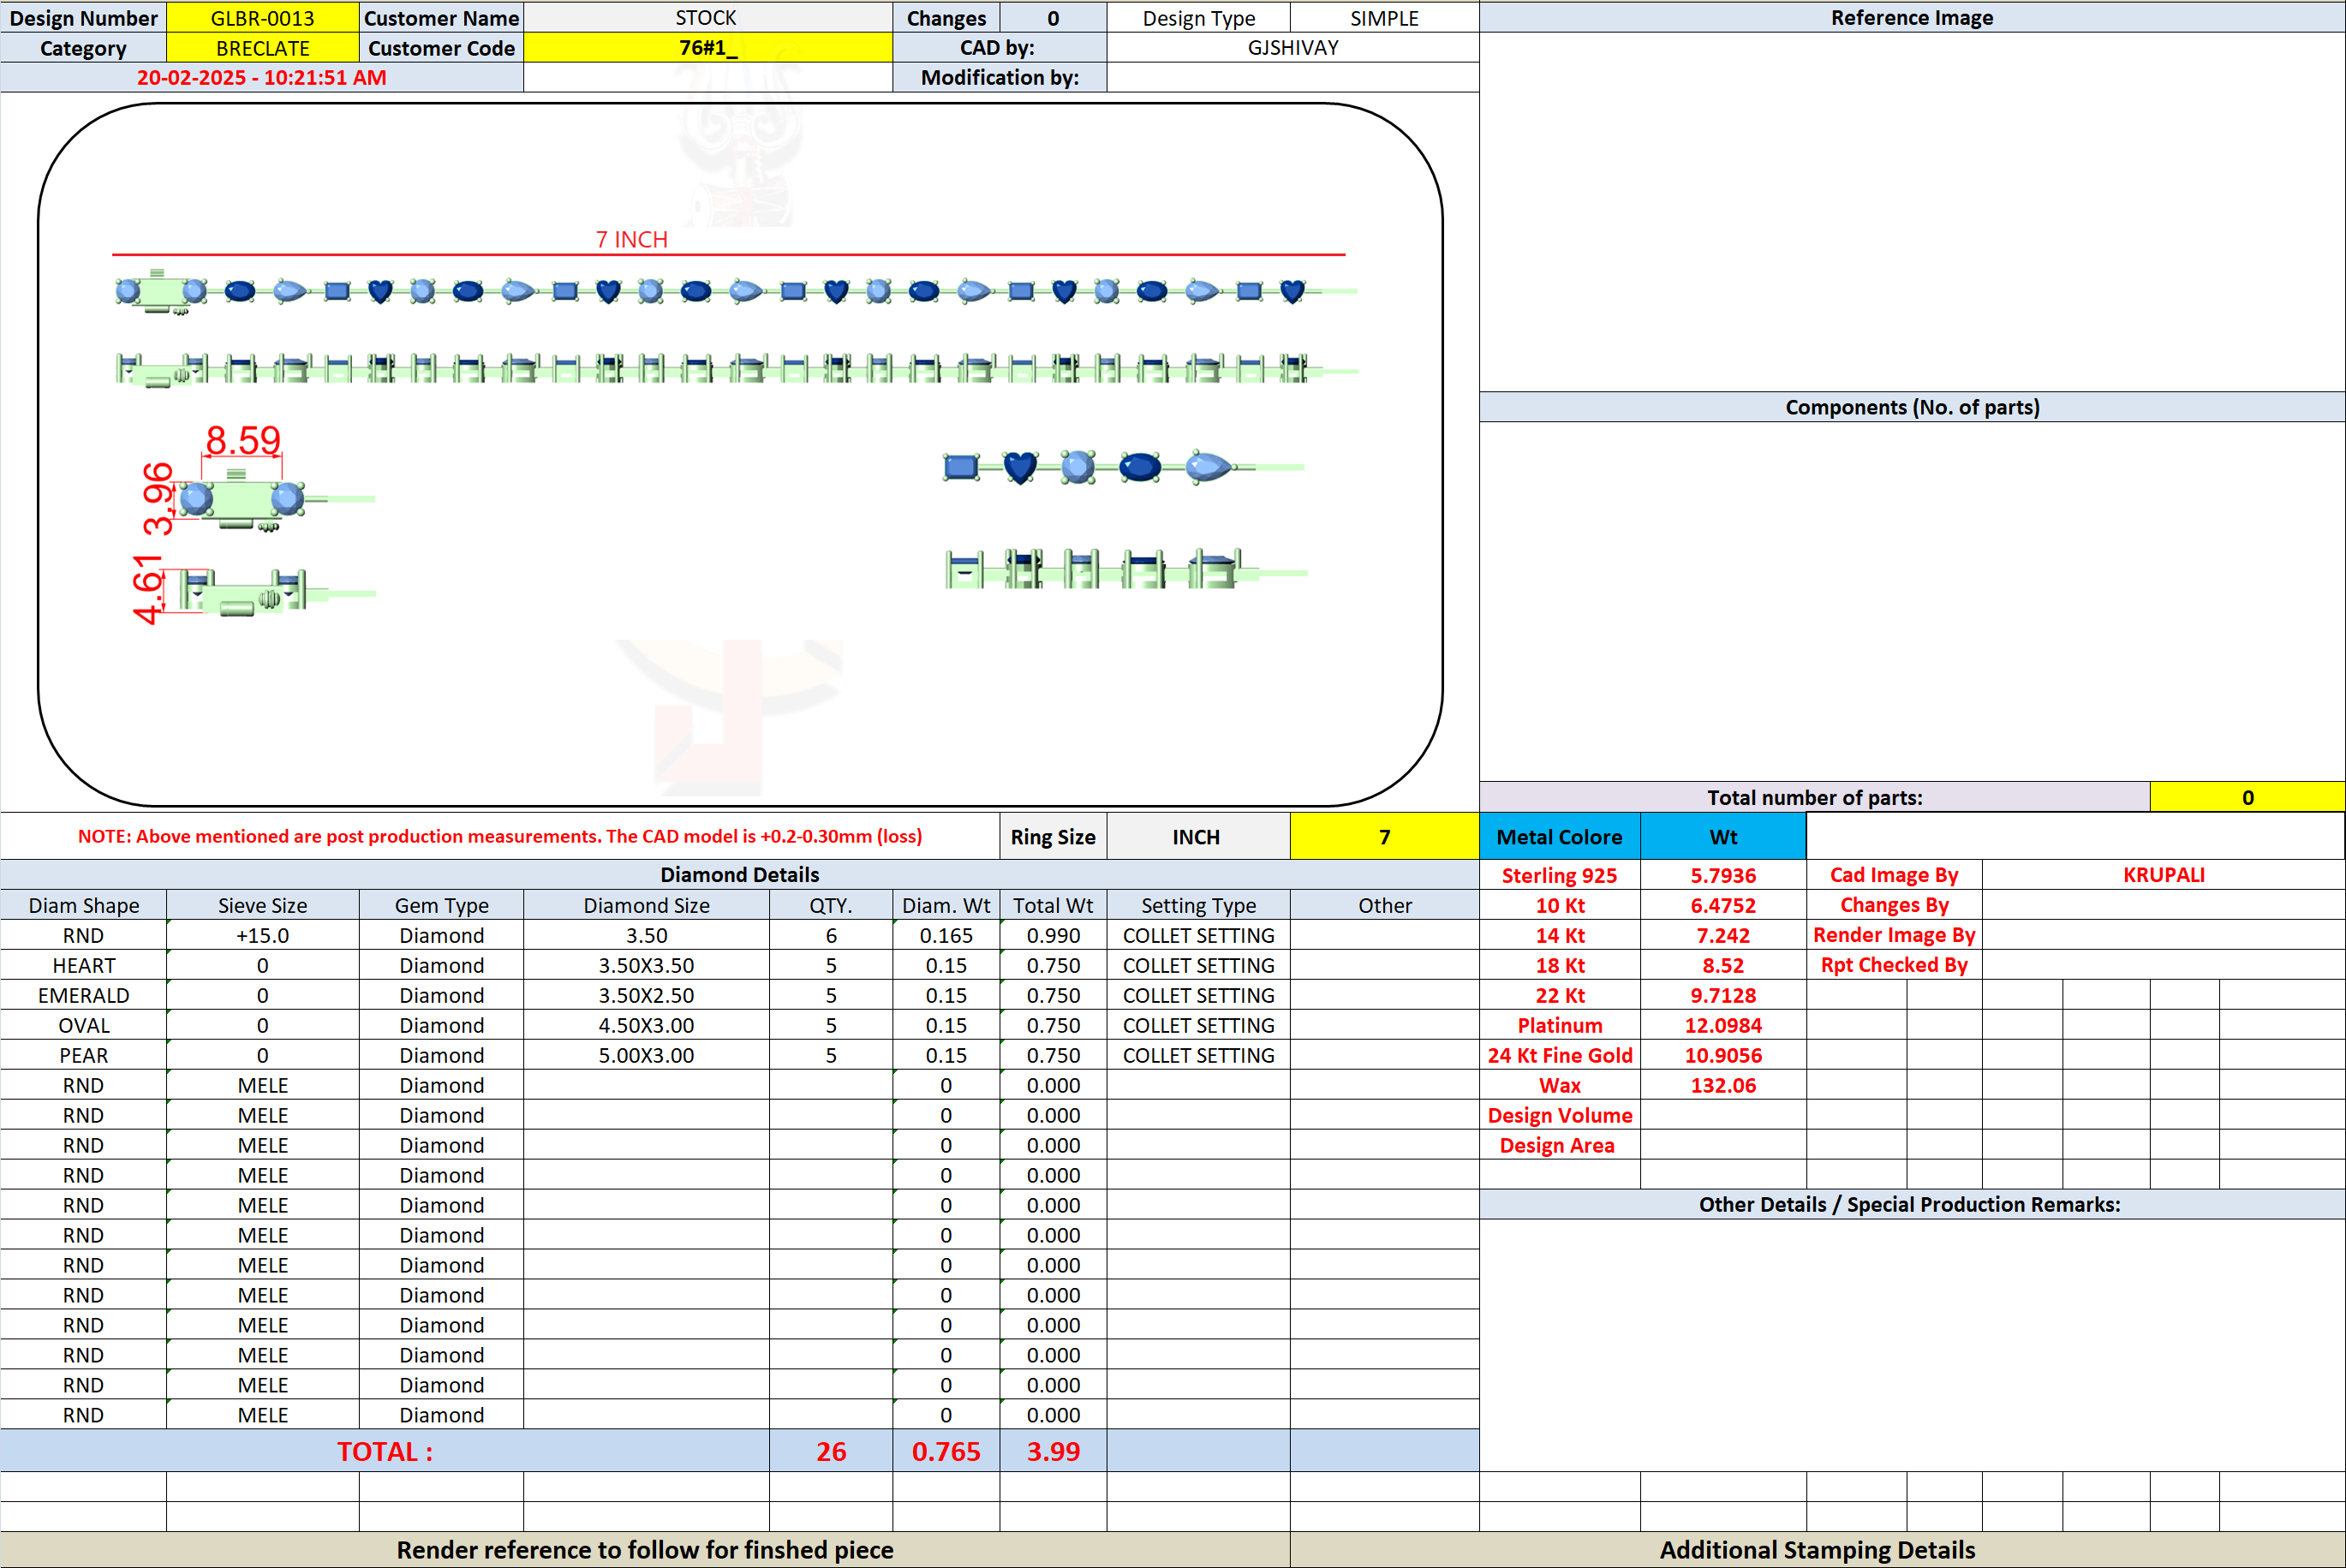The image size is (2346, 1568).
Task: Select the Setting Type column header
Action: pyautogui.click(x=1198, y=905)
